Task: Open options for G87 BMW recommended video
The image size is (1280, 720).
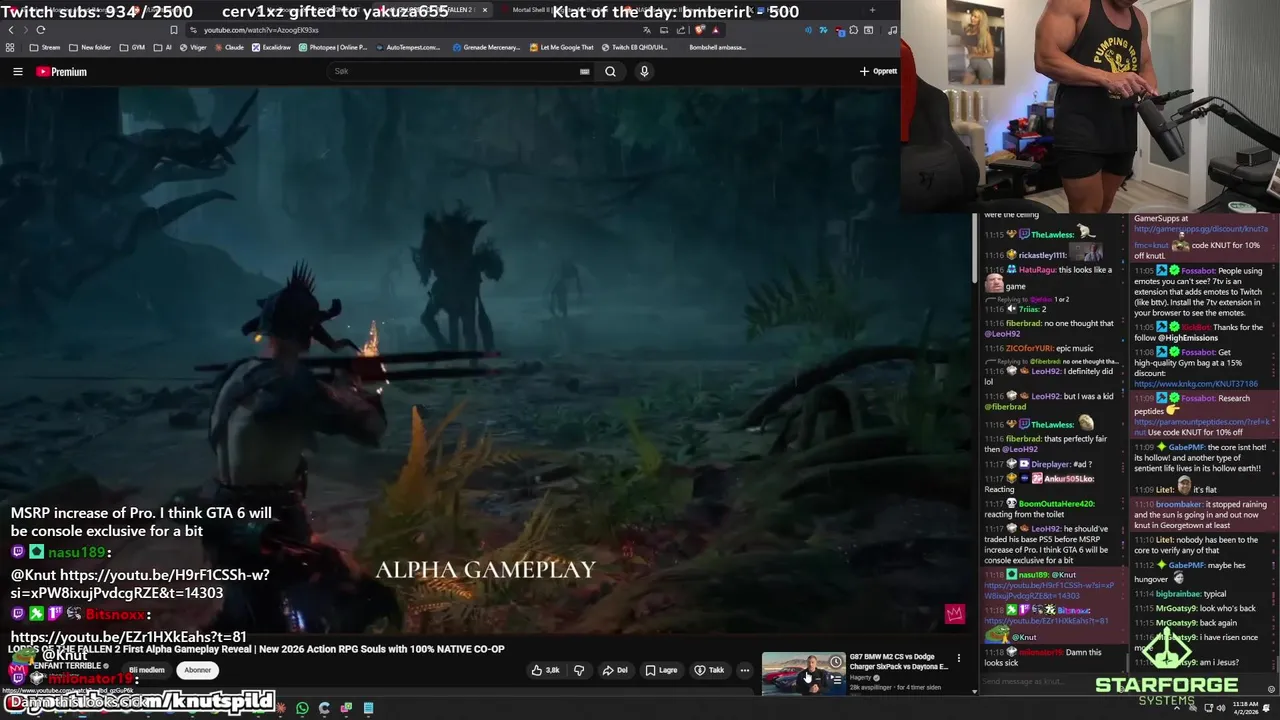Action: [958, 658]
